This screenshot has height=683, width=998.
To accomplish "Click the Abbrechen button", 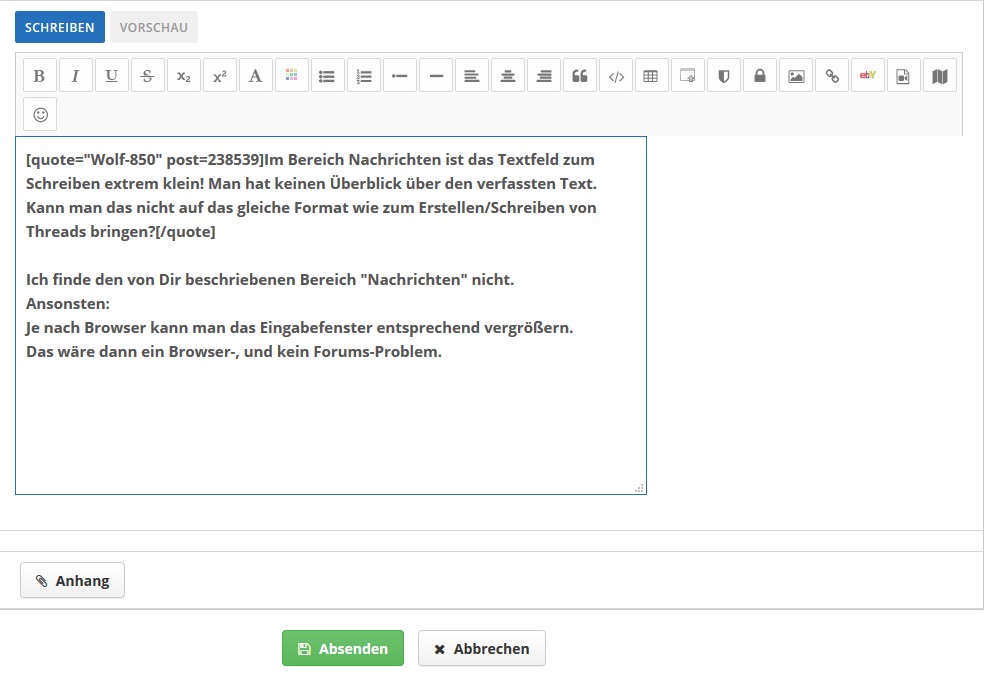I will click(482, 649).
